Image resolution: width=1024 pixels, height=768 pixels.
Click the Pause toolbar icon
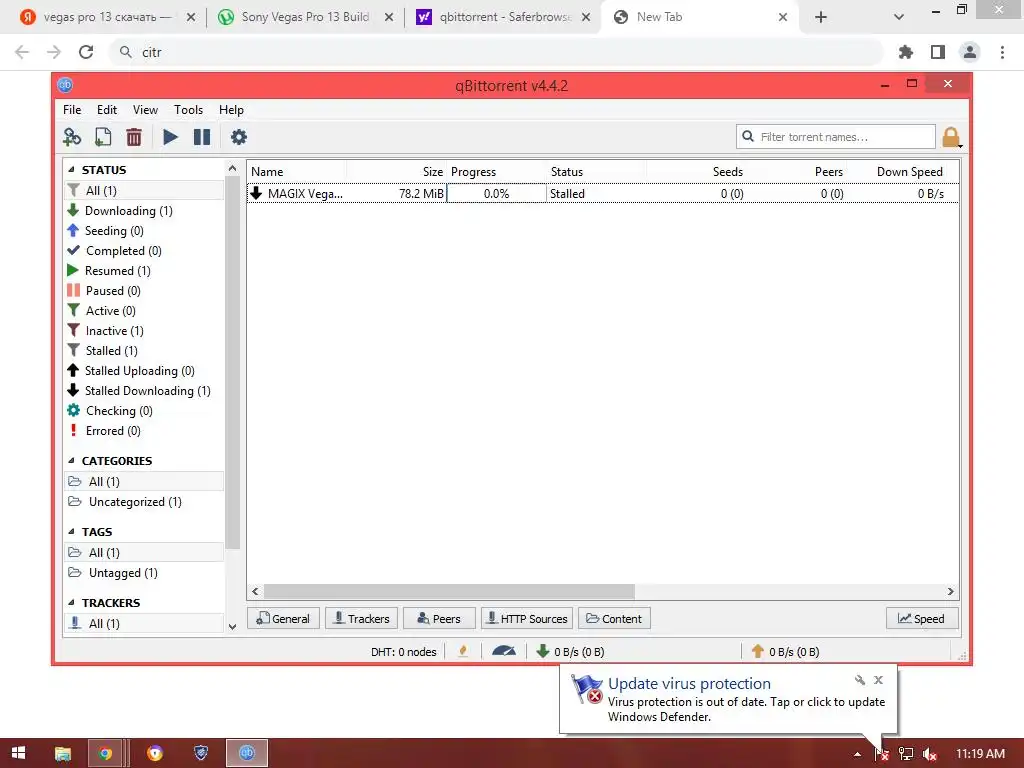[202, 137]
